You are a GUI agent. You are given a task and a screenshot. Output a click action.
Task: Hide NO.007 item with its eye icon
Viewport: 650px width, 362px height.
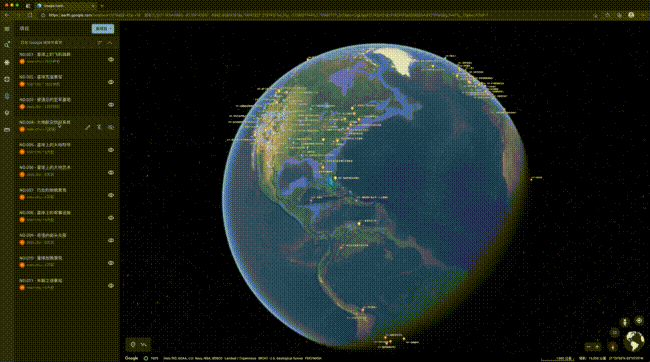click(111, 195)
